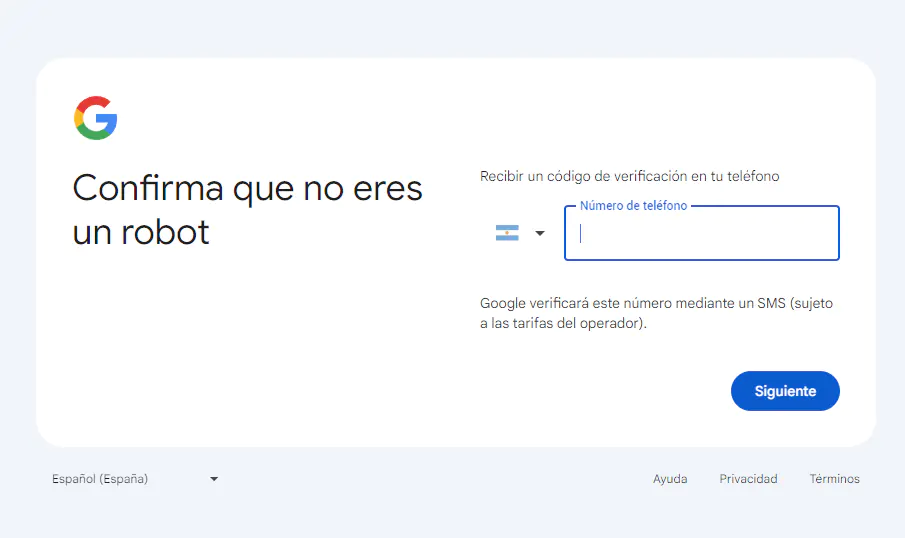
Task: Open the Español (España) language selector
Action: click(100, 479)
